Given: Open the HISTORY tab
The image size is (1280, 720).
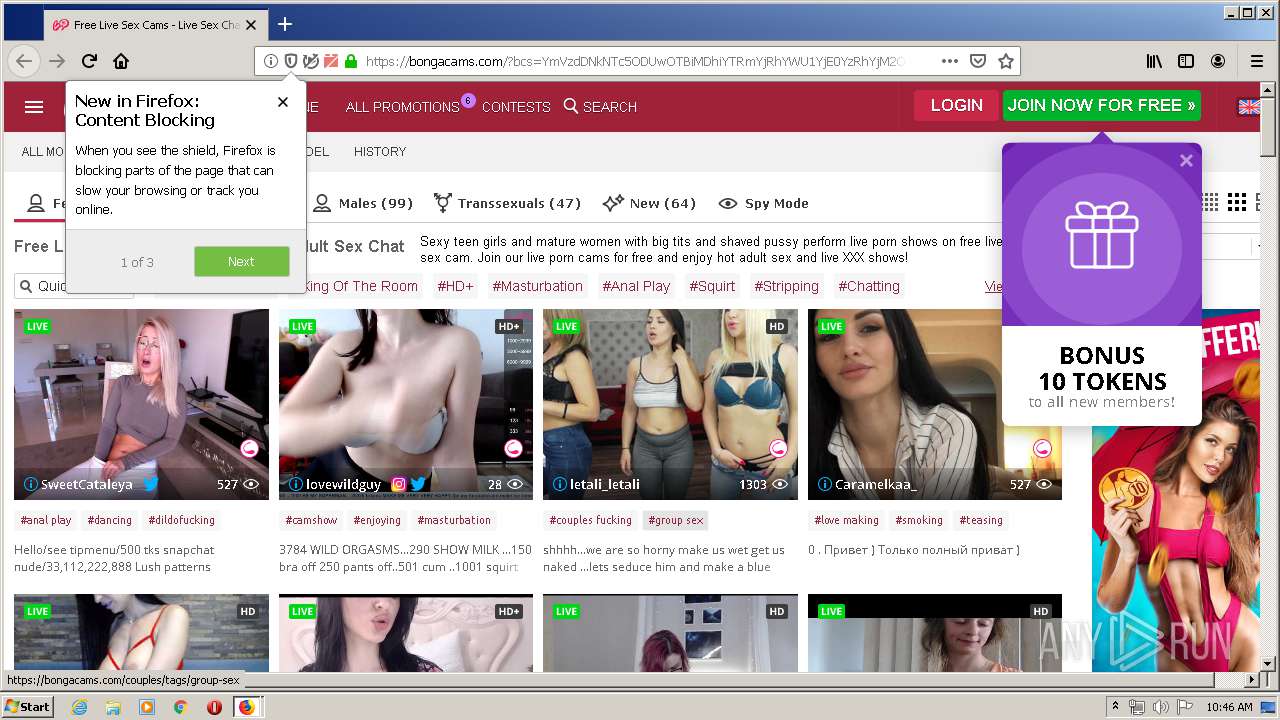Looking at the screenshot, I should (x=380, y=152).
